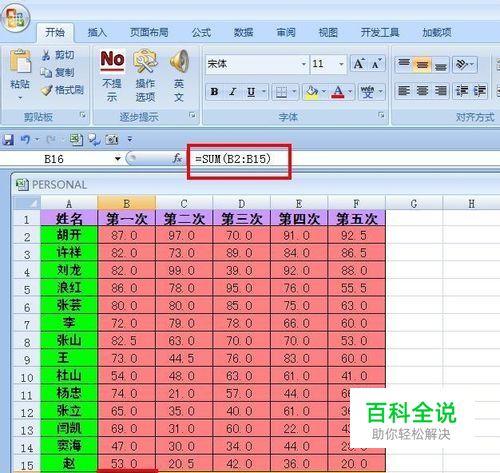Open the Name Box dropdown arrow
This screenshot has height=473, width=500.
(x=117, y=159)
